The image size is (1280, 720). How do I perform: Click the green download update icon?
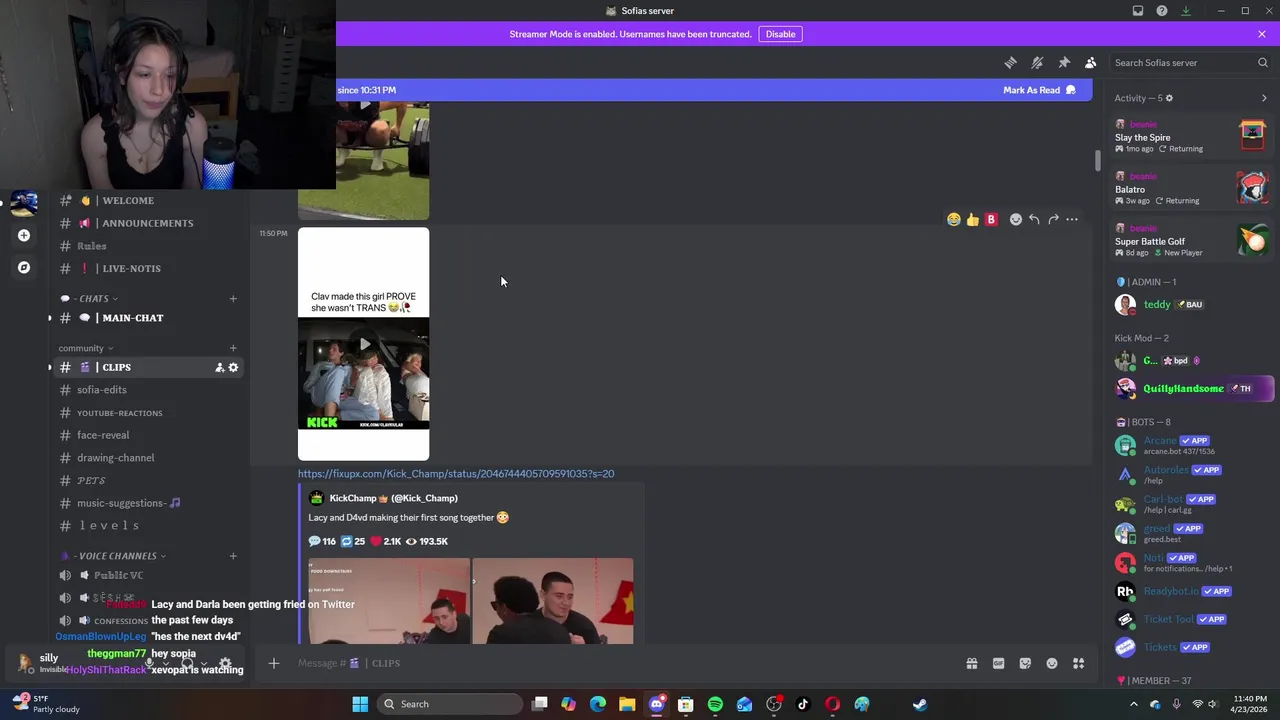point(1186,11)
